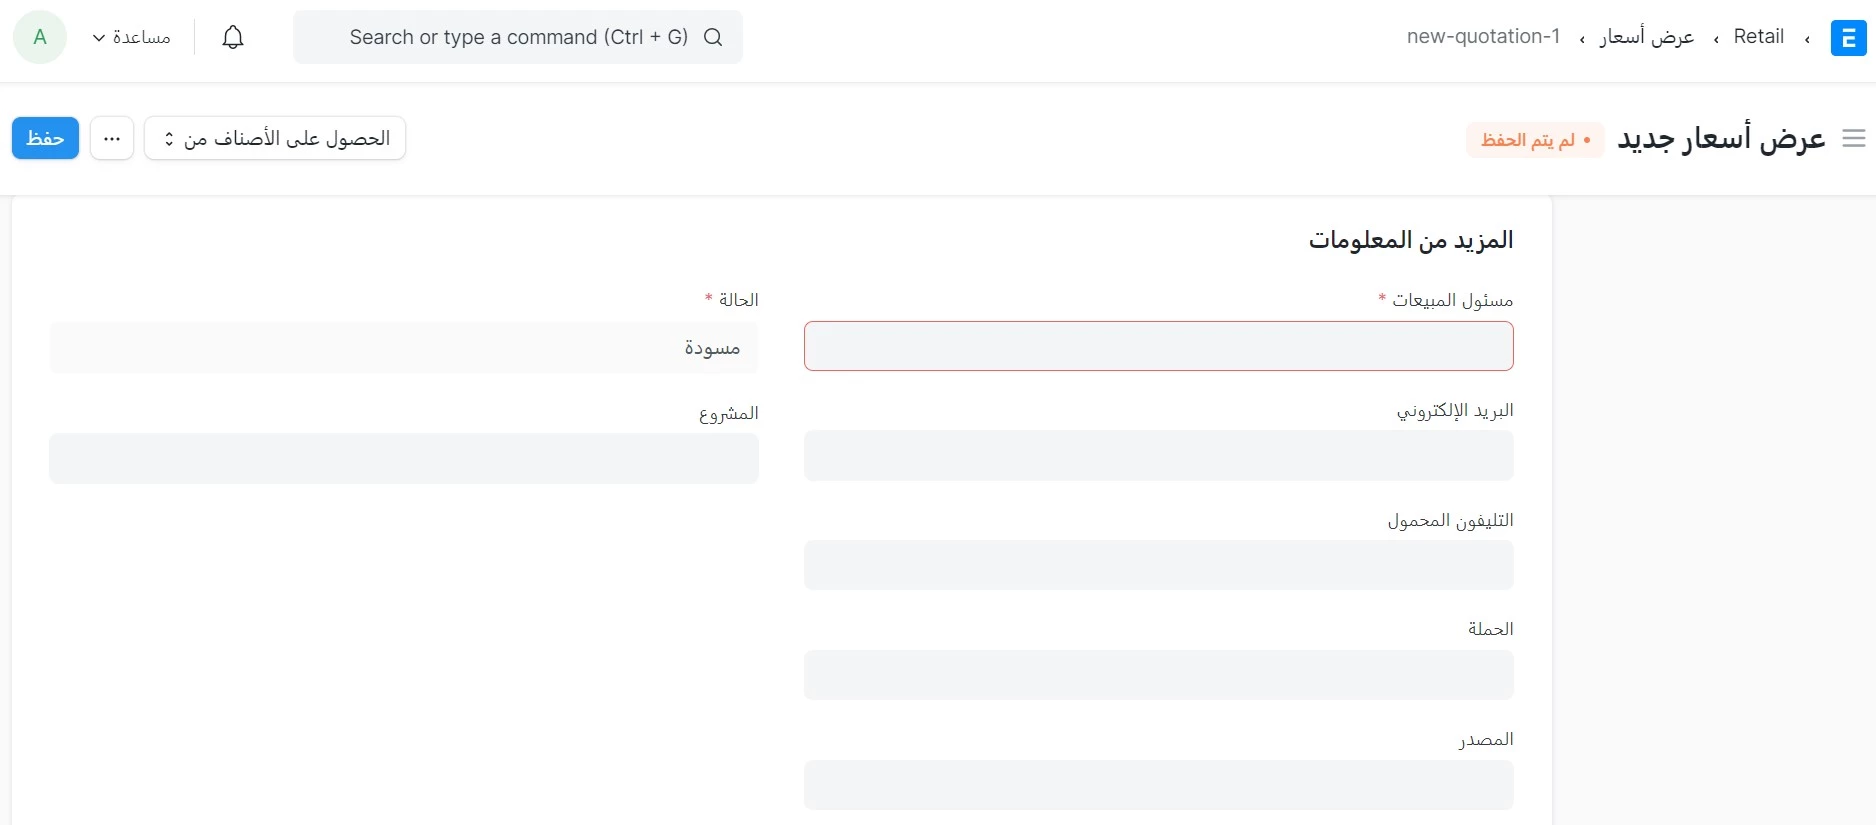Click the search or command bar
This screenshot has height=825, width=1876.
[518, 37]
